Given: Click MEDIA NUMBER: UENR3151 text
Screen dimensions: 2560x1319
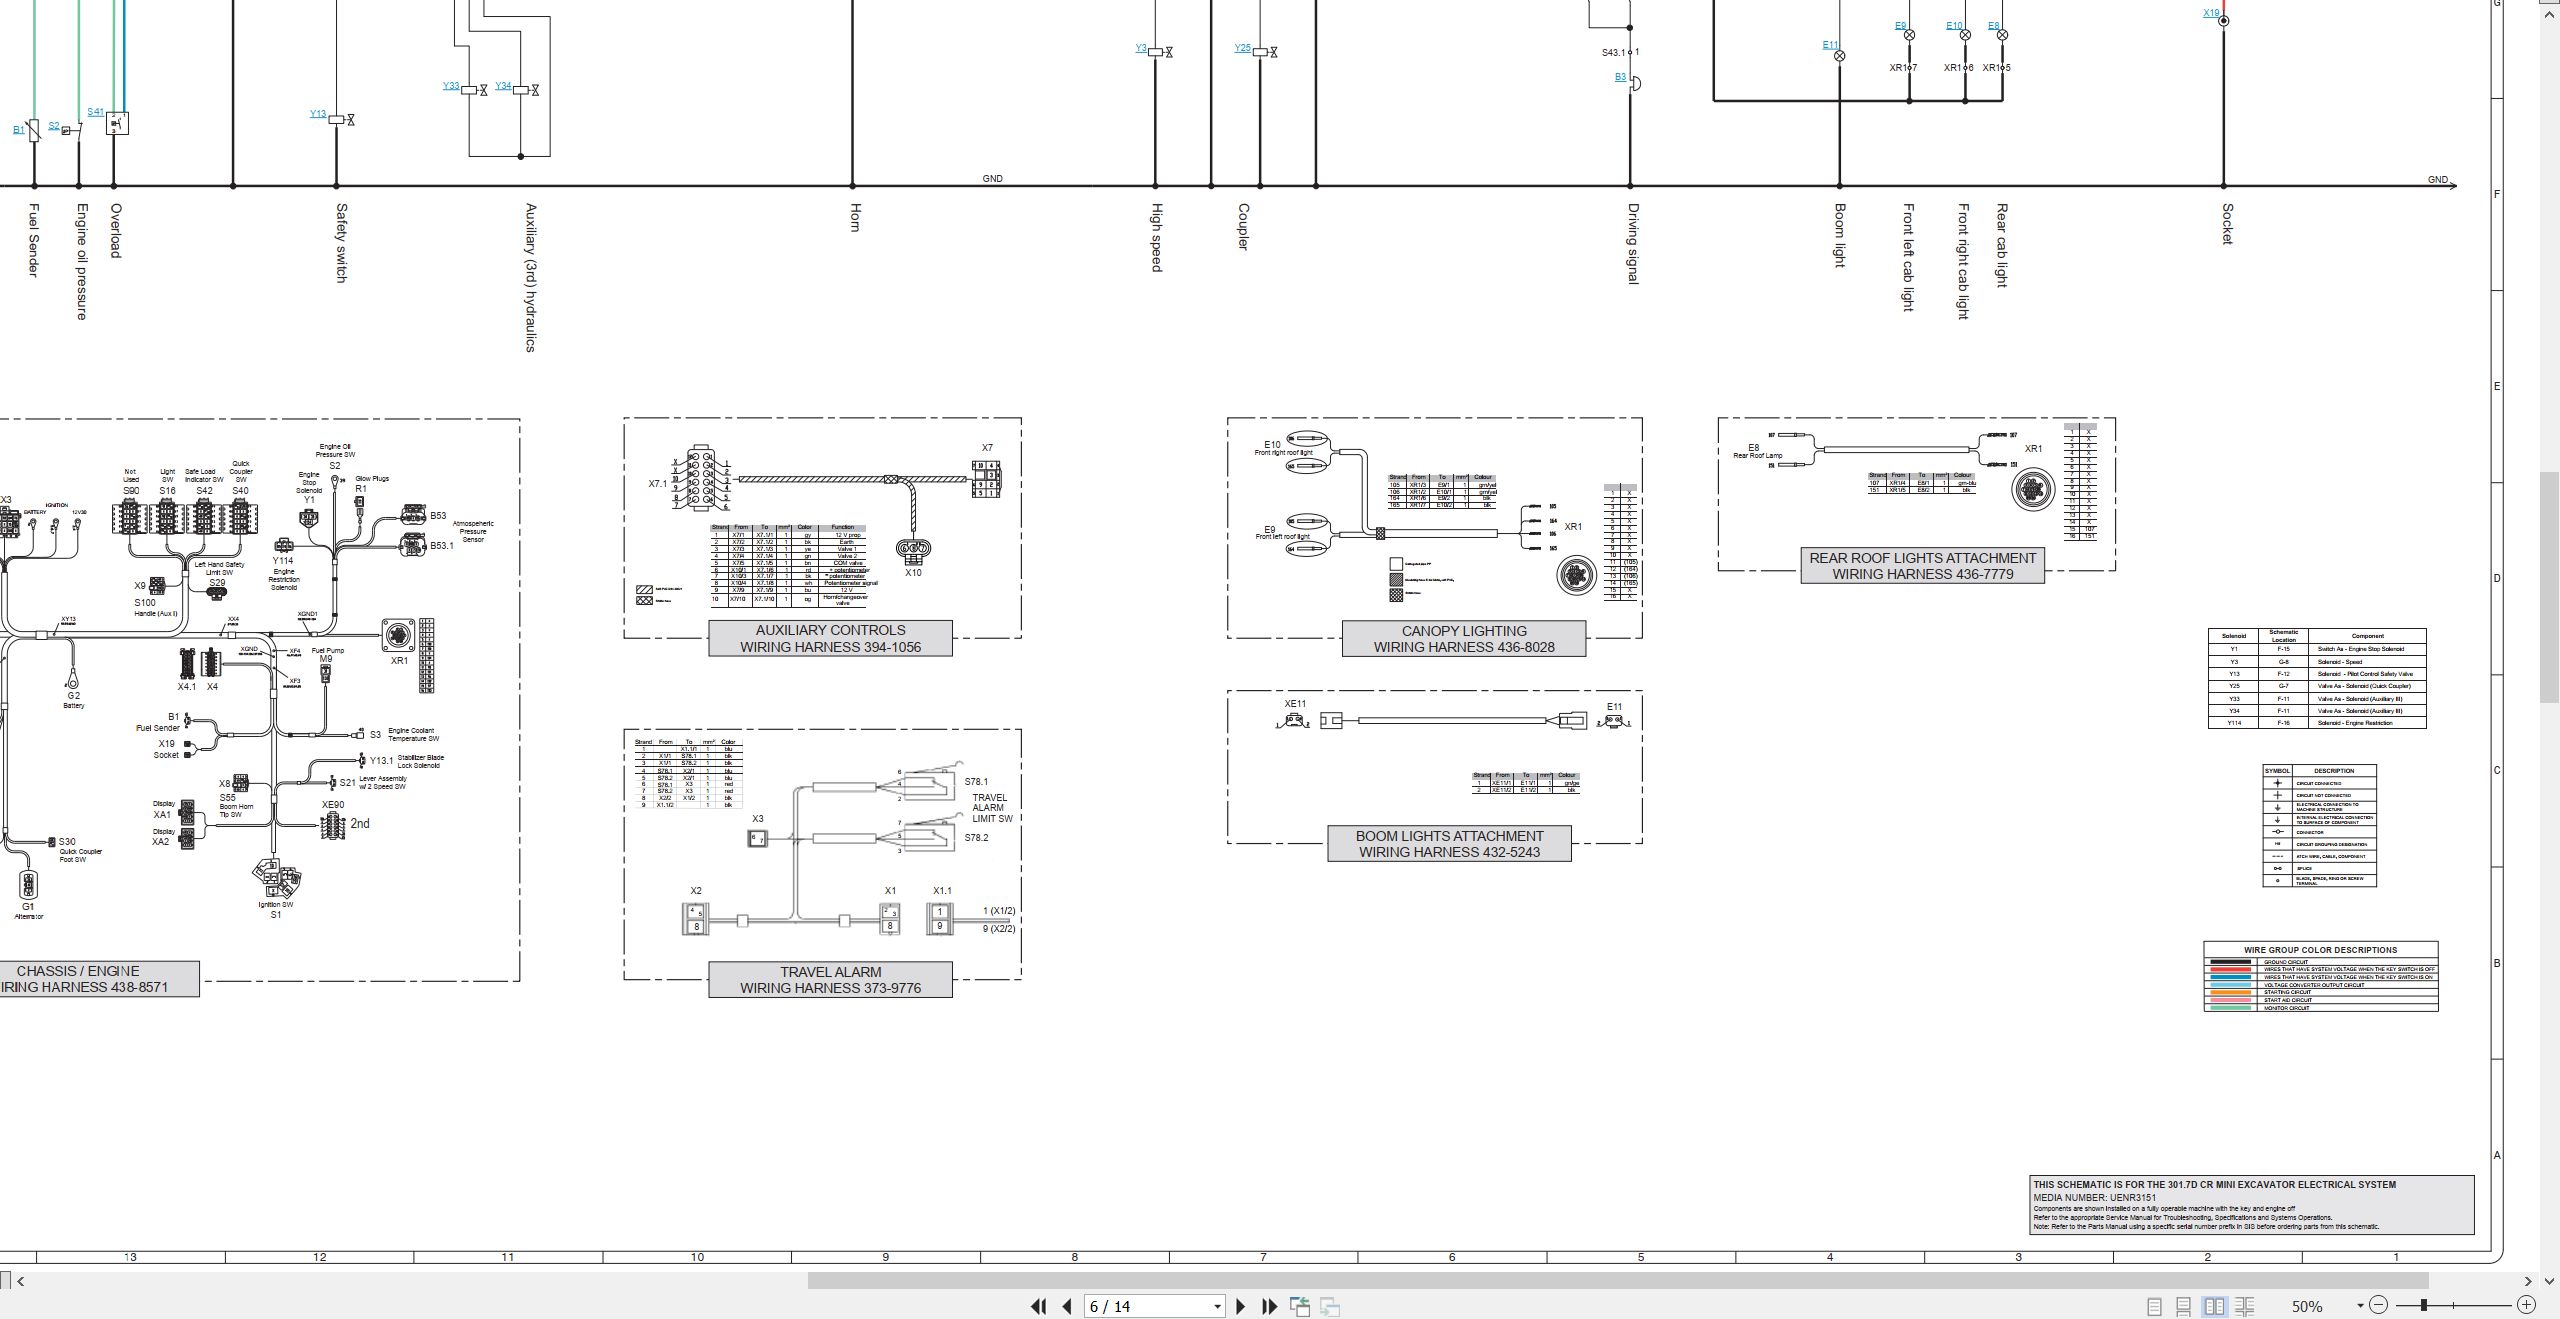Looking at the screenshot, I should 2094,1197.
